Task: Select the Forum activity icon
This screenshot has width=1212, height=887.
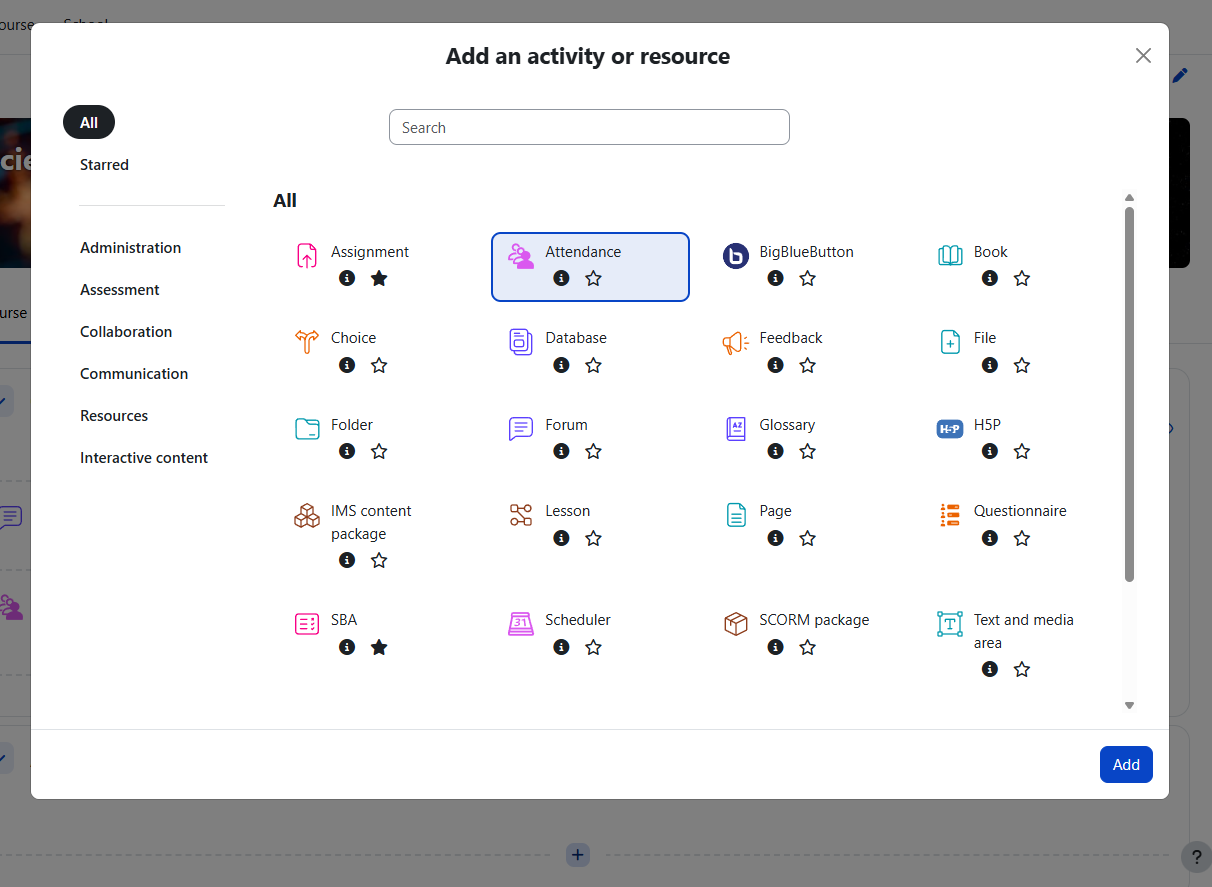Action: tap(521, 429)
